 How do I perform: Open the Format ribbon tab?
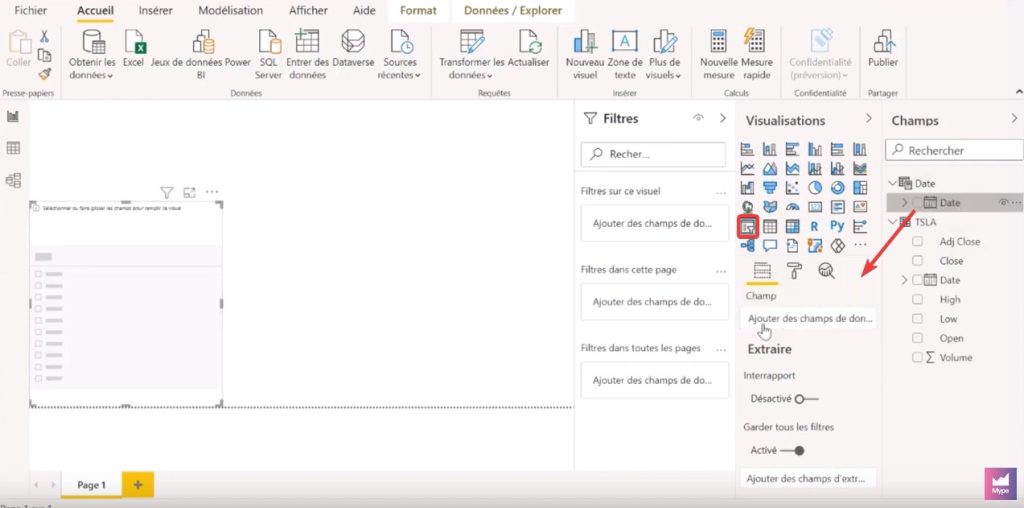point(418,10)
